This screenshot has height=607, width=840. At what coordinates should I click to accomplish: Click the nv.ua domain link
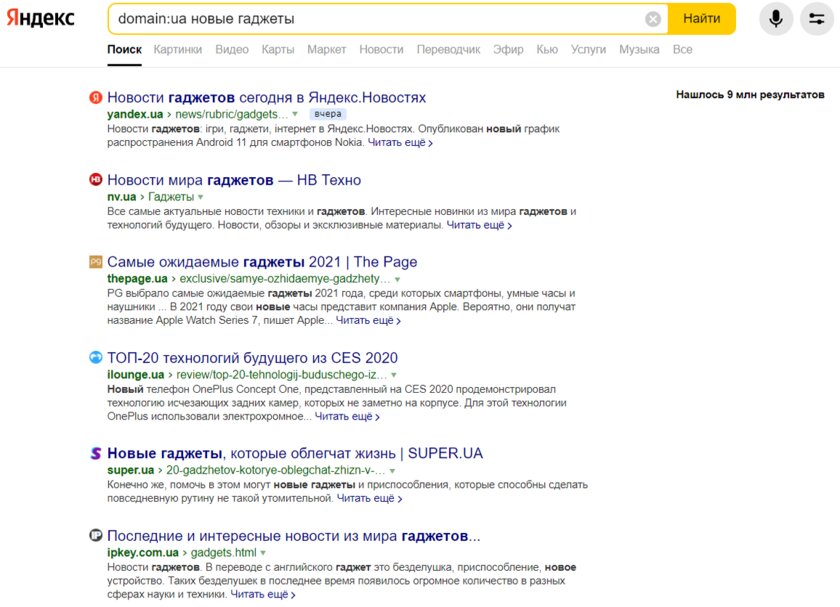(122, 197)
